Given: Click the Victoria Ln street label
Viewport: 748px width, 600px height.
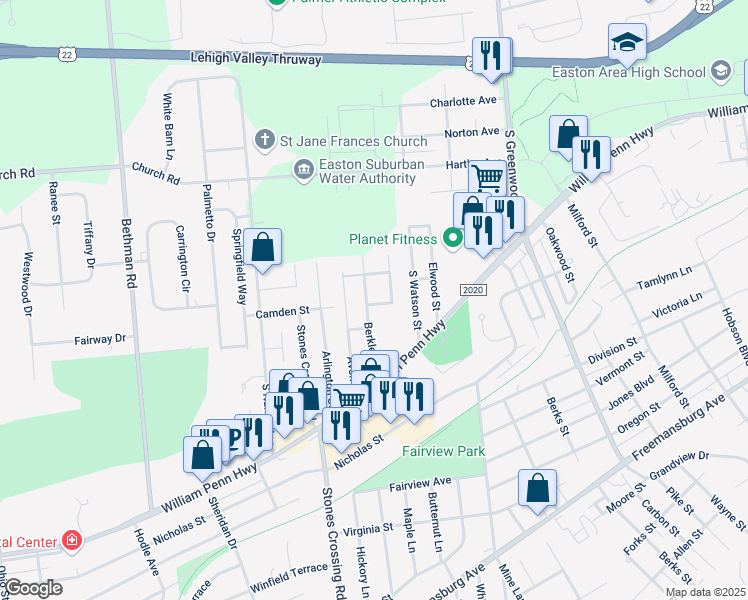Looking at the screenshot, I should (677, 305).
